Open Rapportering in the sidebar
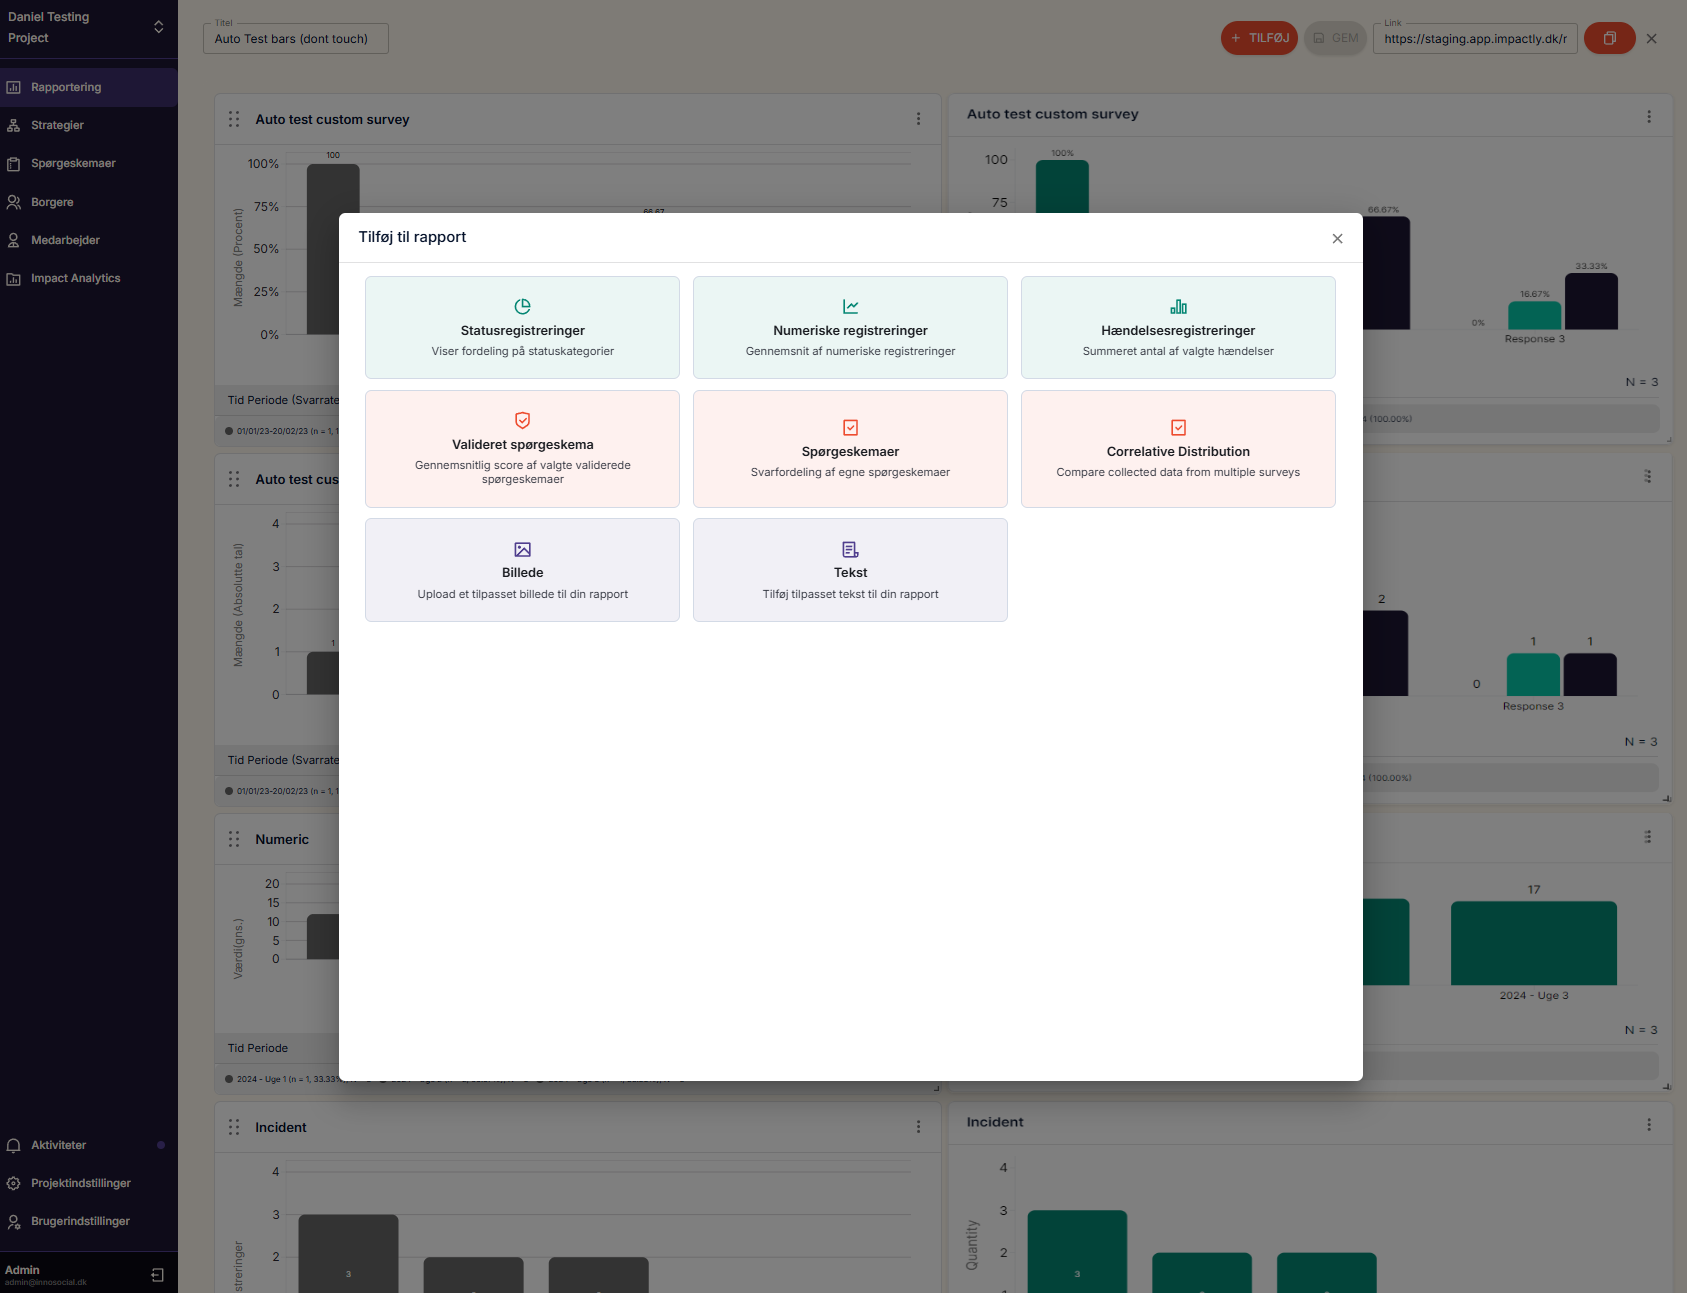1687x1293 pixels. click(x=89, y=87)
